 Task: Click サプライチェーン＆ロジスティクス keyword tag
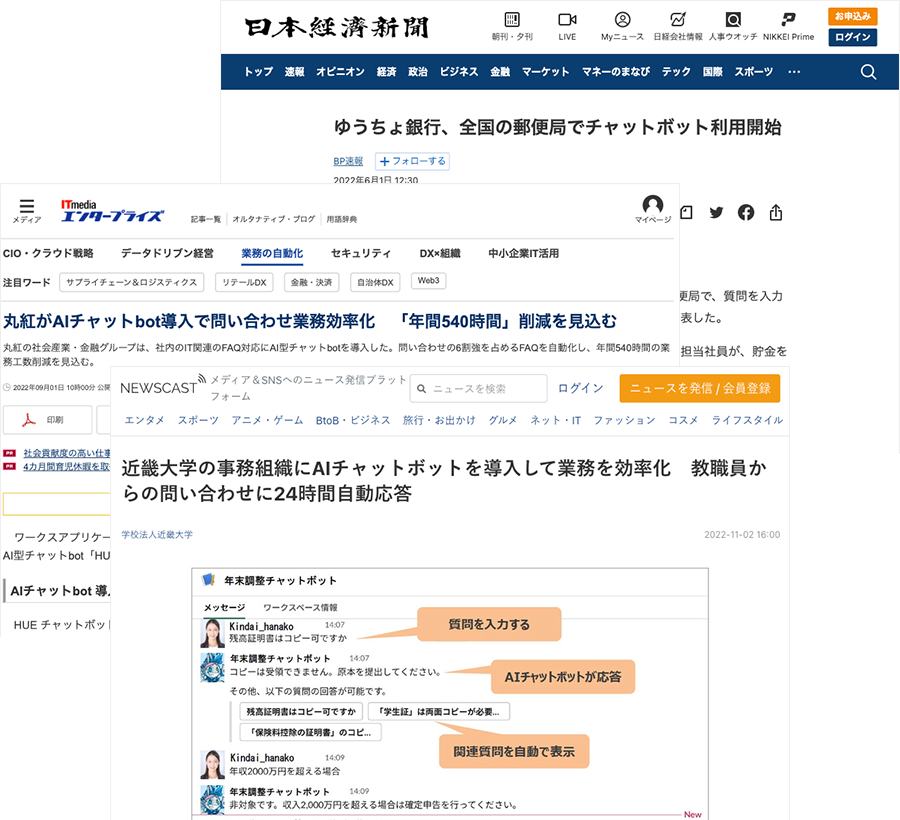coord(131,282)
